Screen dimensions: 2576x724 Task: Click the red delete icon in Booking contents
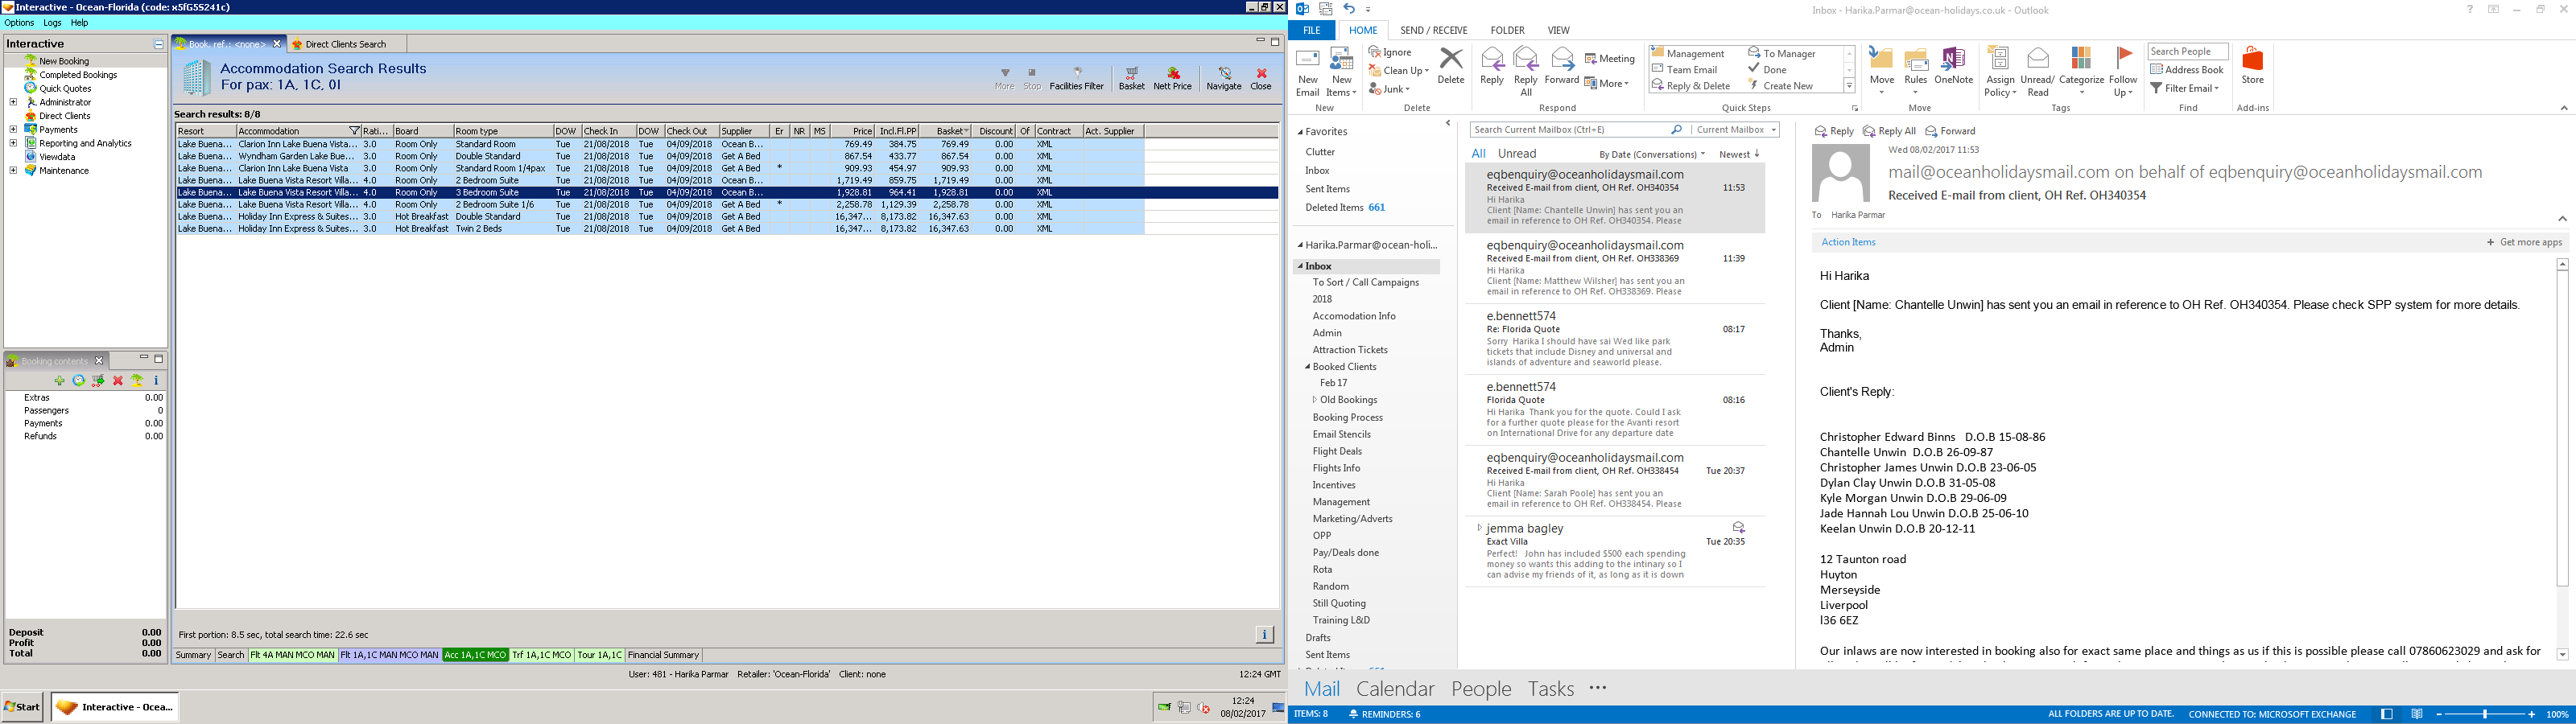click(x=118, y=381)
